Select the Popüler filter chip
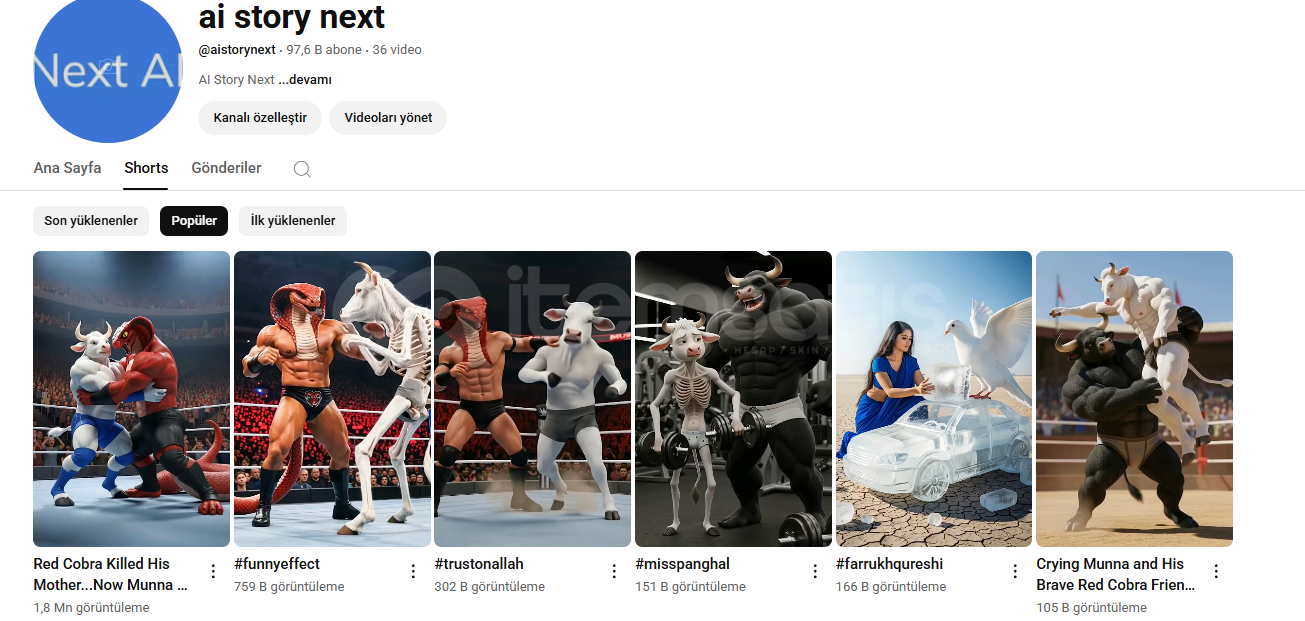1305x621 pixels. click(194, 221)
